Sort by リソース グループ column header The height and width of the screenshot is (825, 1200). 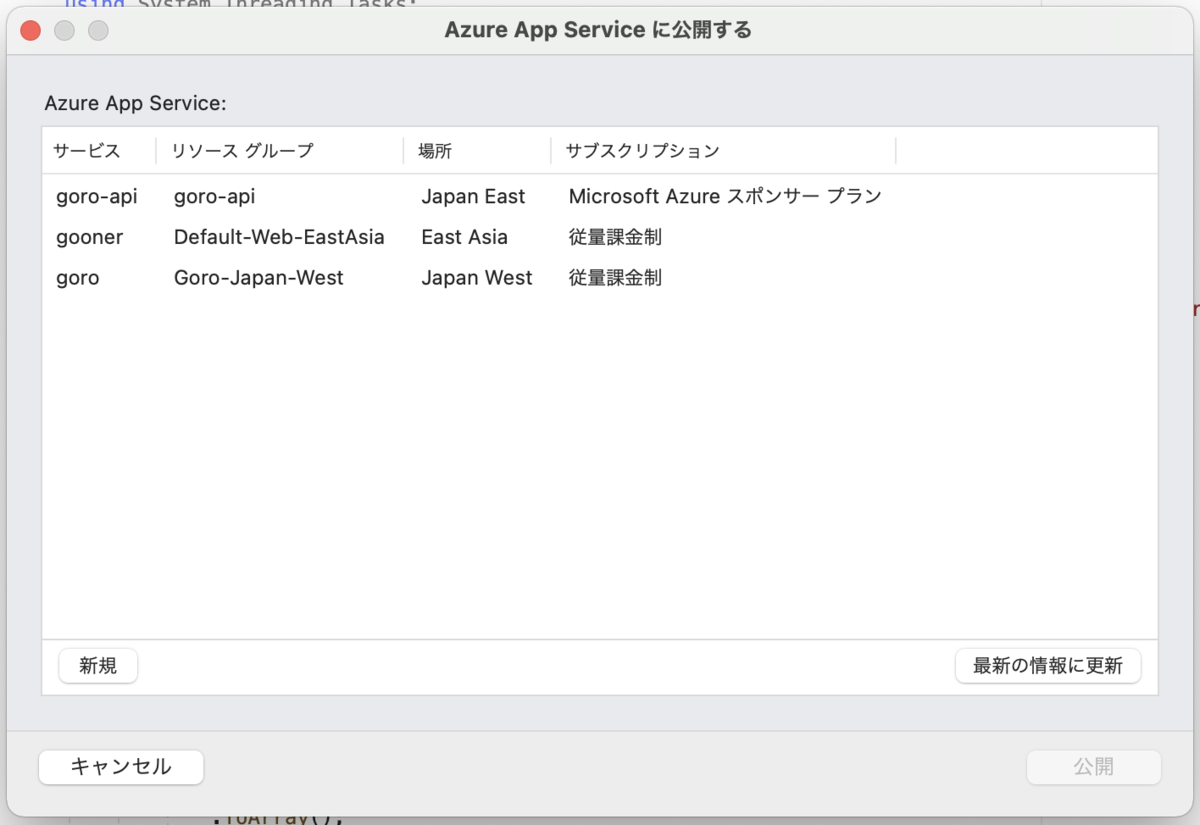[242, 151]
